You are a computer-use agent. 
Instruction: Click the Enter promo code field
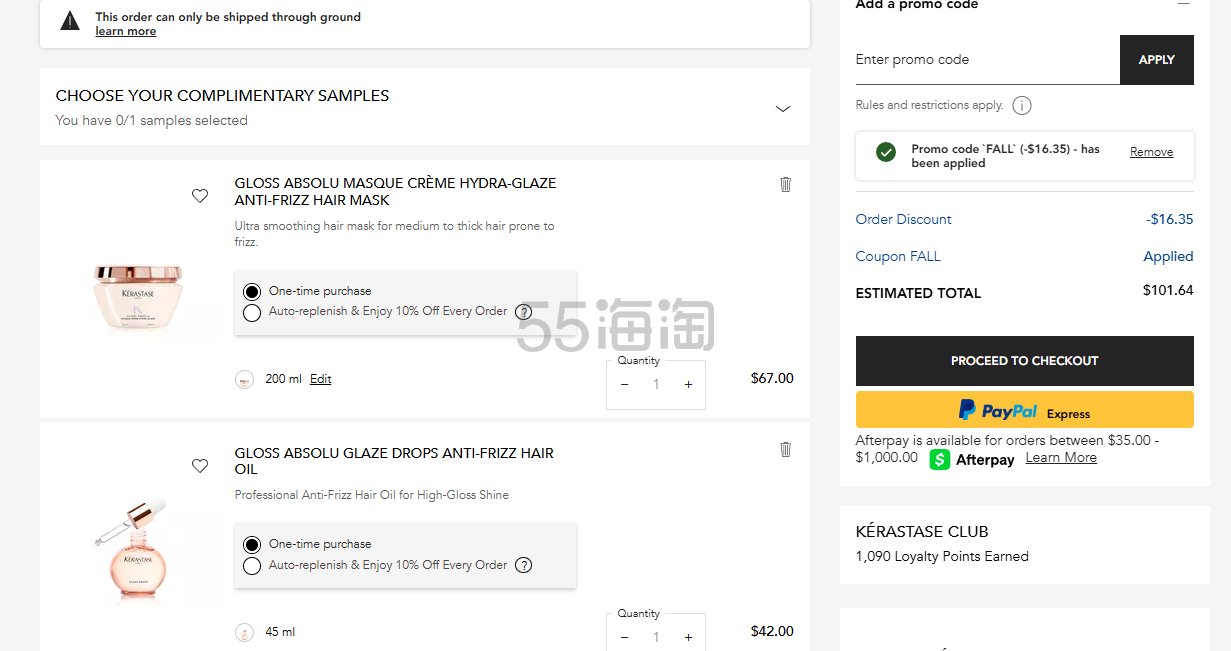[987, 60]
